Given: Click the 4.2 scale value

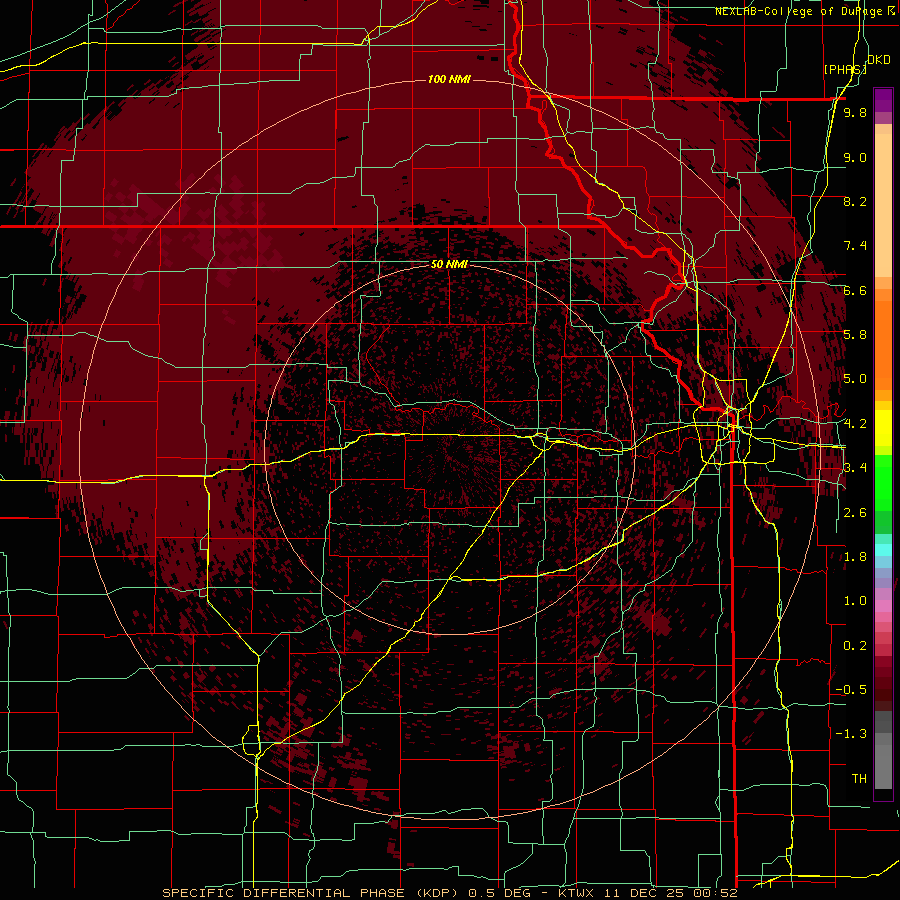Looking at the screenshot, I should tap(855, 424).
